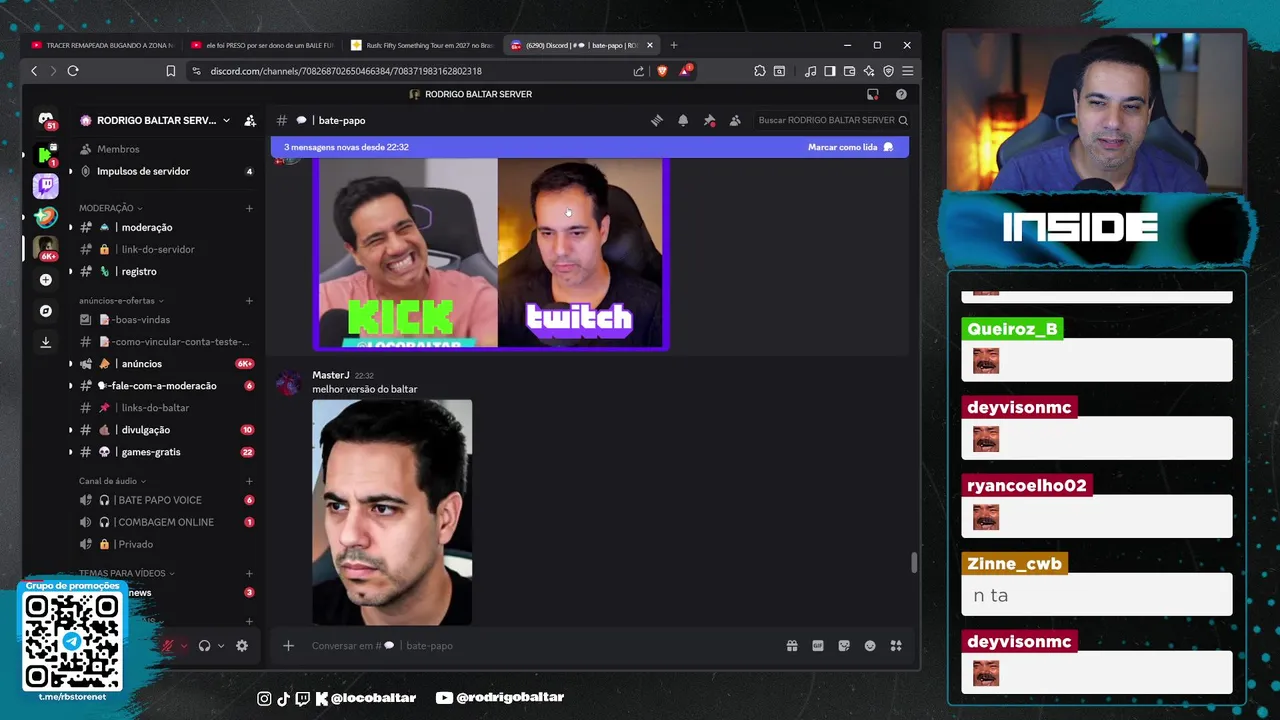Click the attach file plus button
Screen dimensions: 1280x720
click(x=288, y=646)
